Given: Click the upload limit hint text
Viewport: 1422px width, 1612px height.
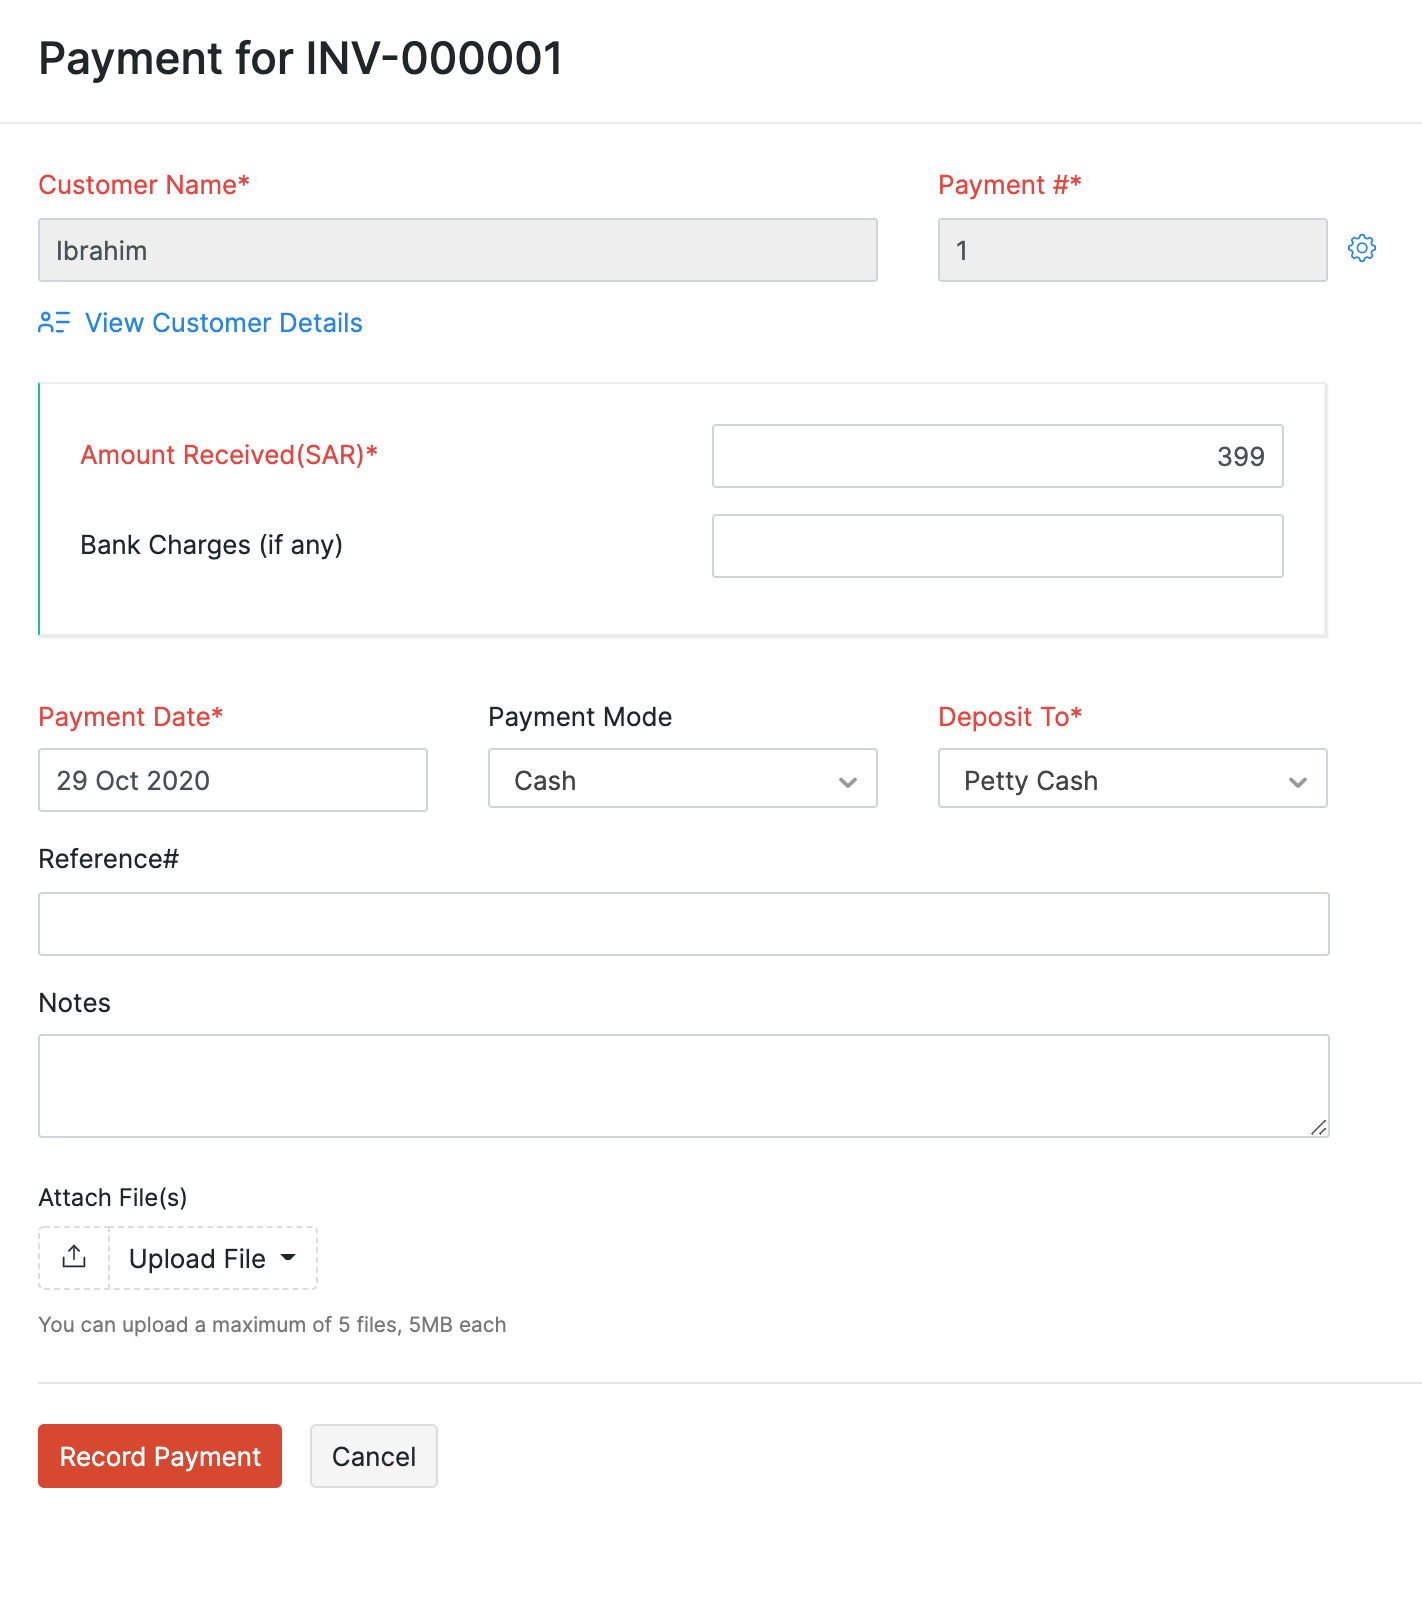Looking at the screenshot, I should (272, 1325).
